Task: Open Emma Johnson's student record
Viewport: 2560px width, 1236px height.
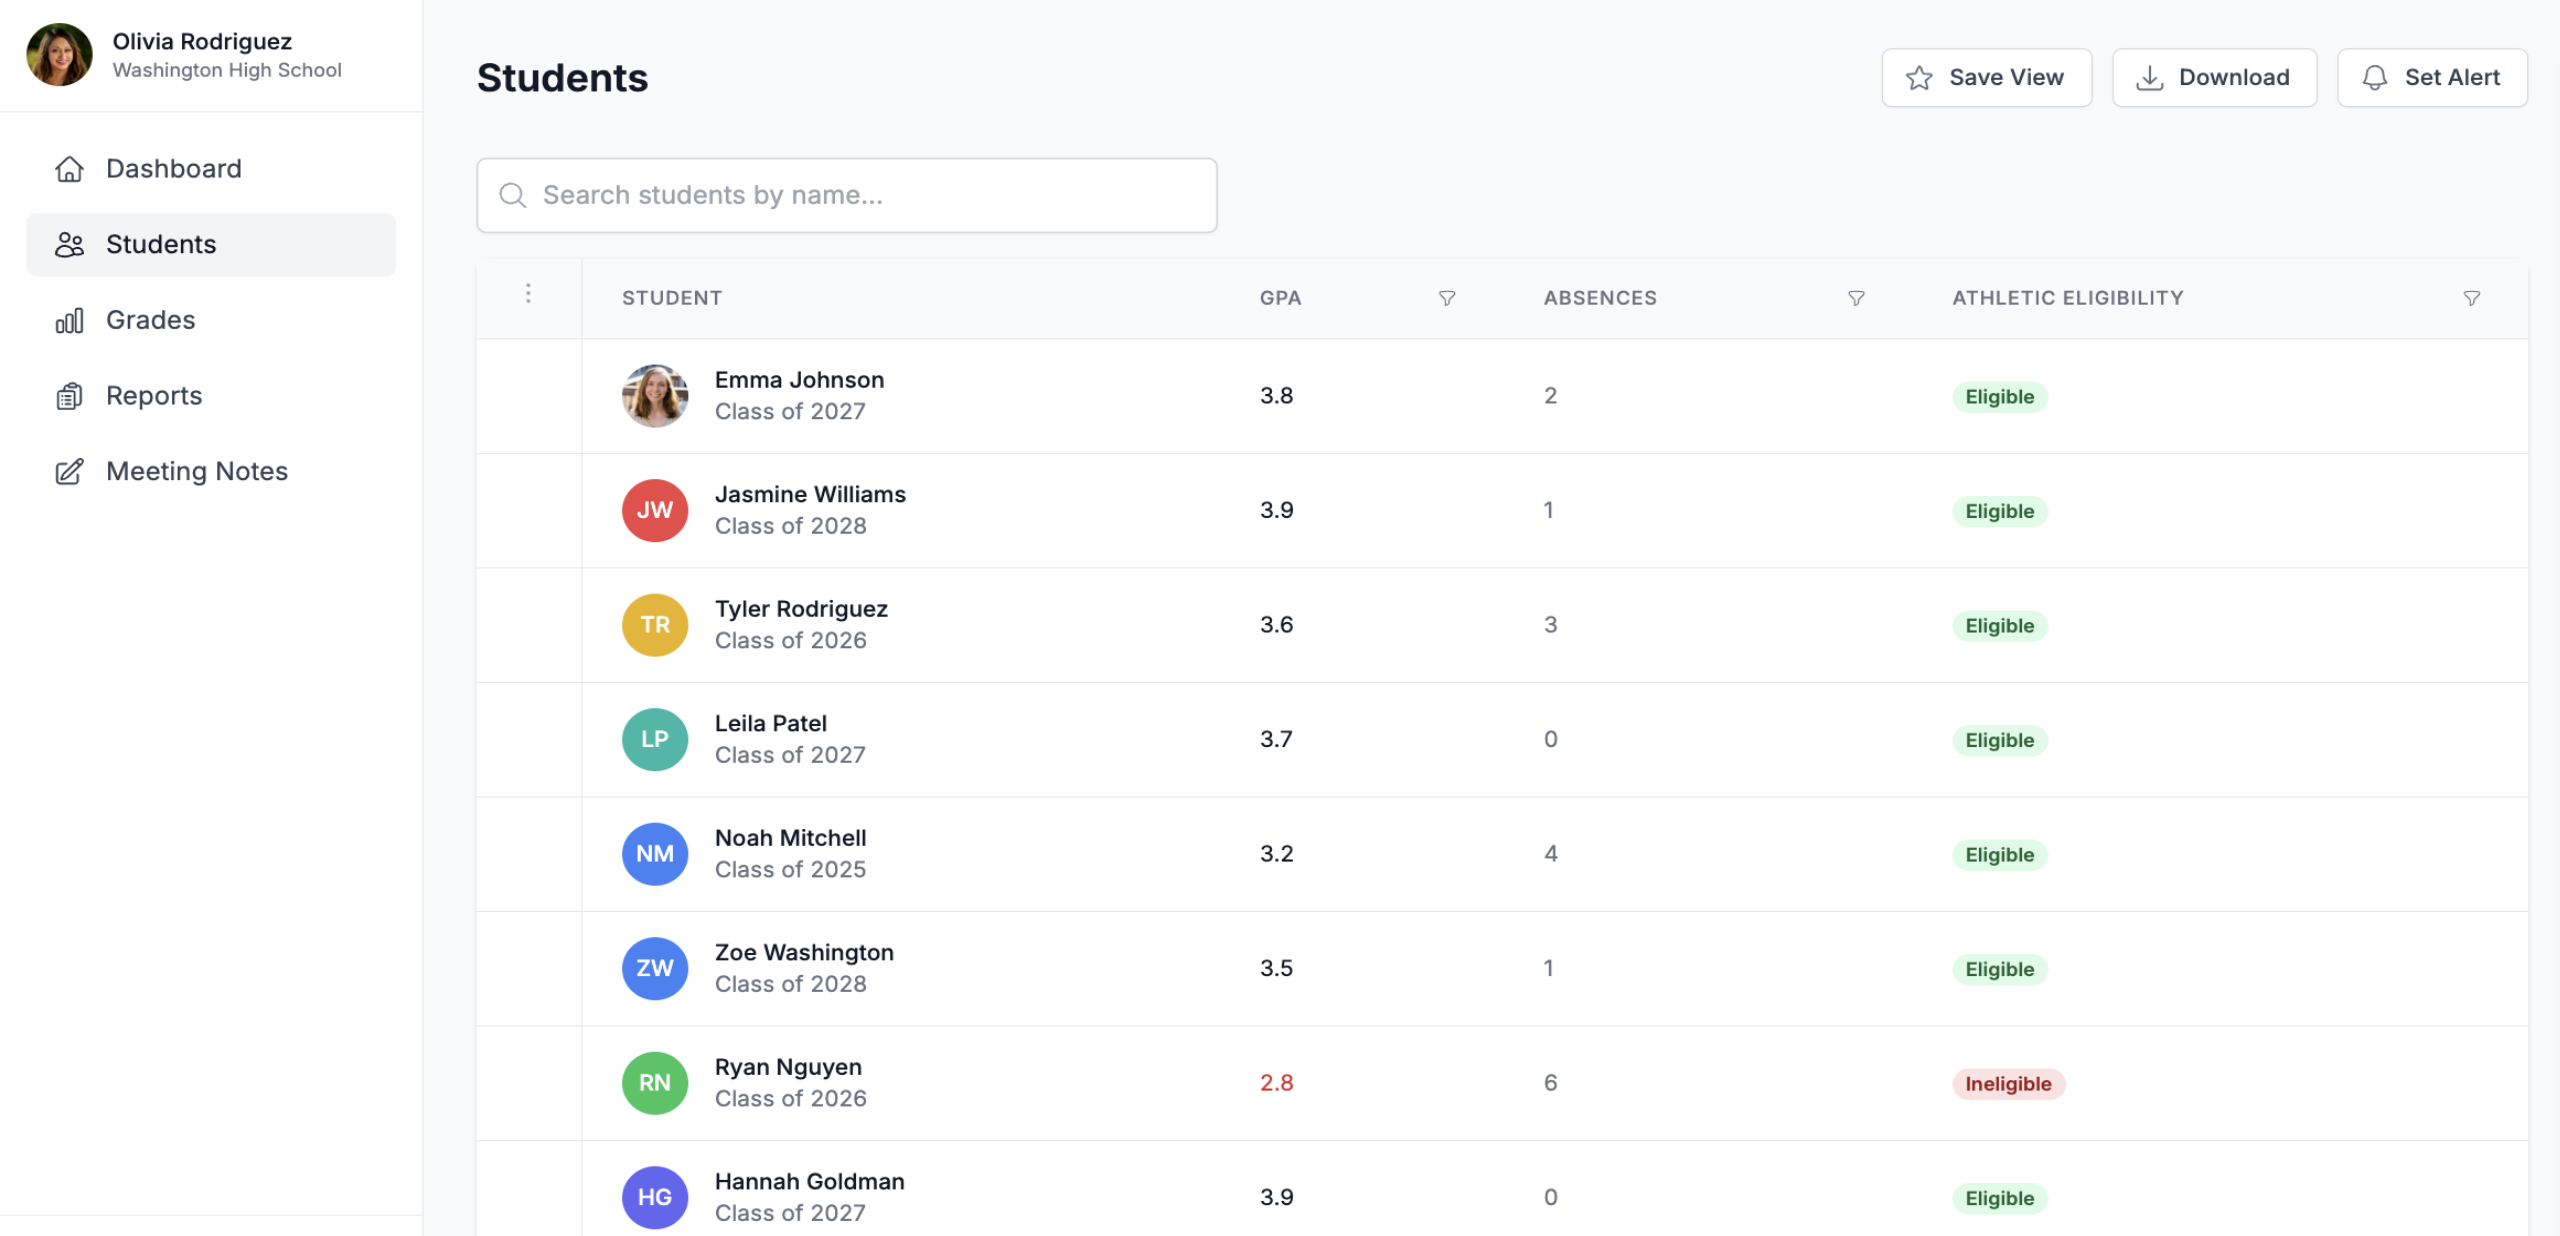Action: (799, 380)
